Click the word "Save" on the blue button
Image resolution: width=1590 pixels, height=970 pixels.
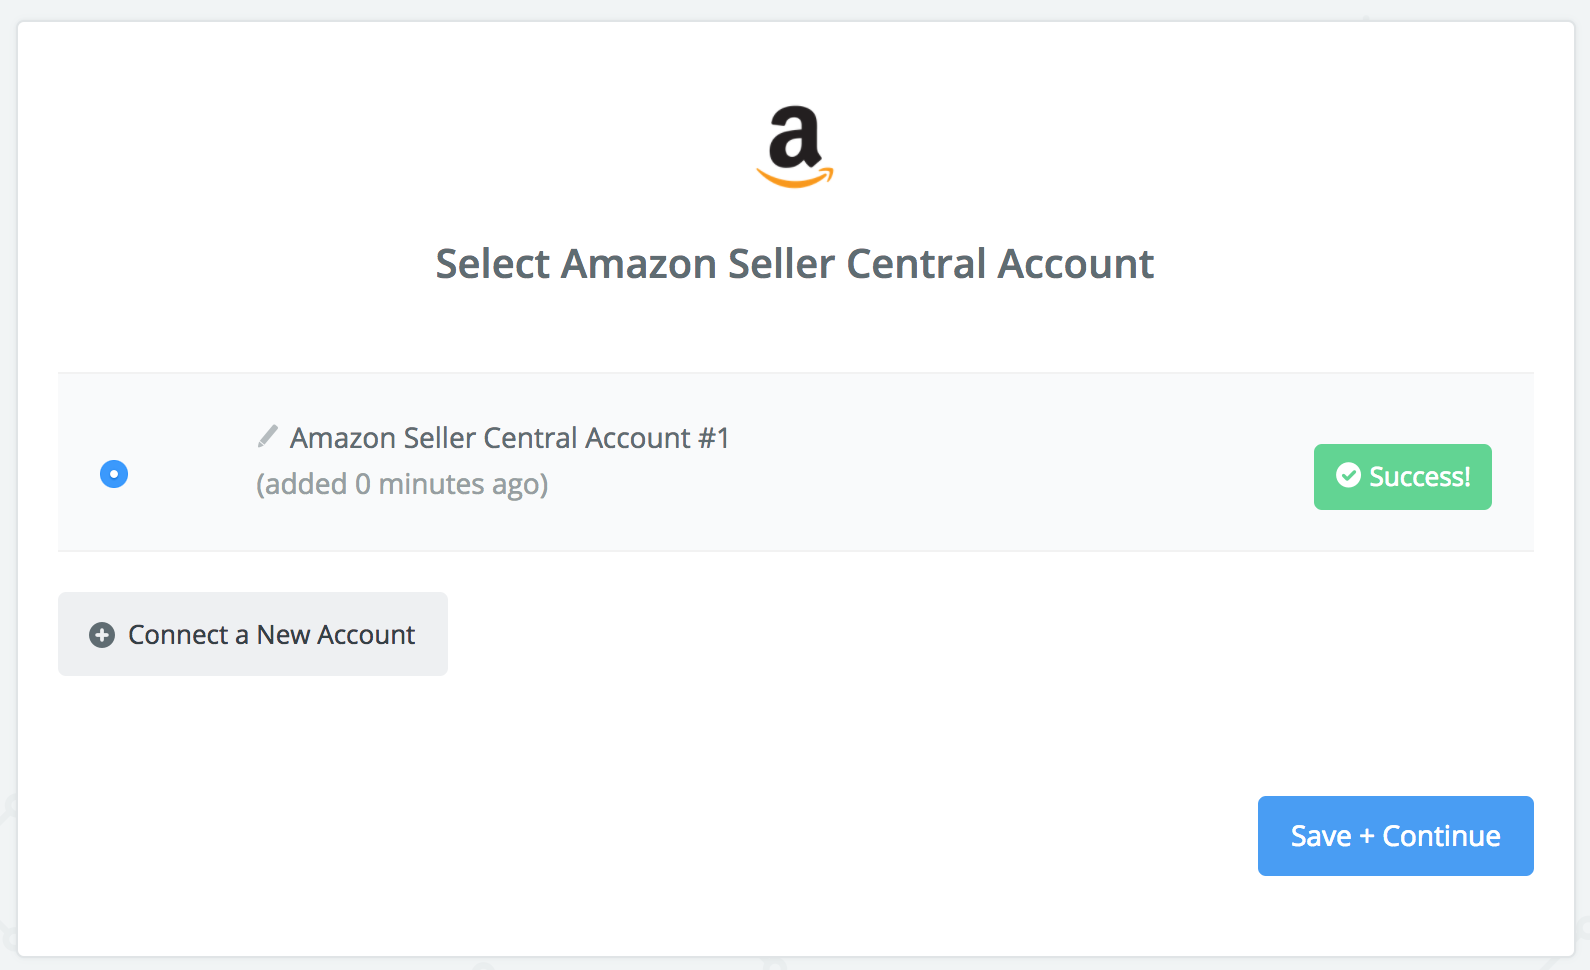click(1321, 836)
